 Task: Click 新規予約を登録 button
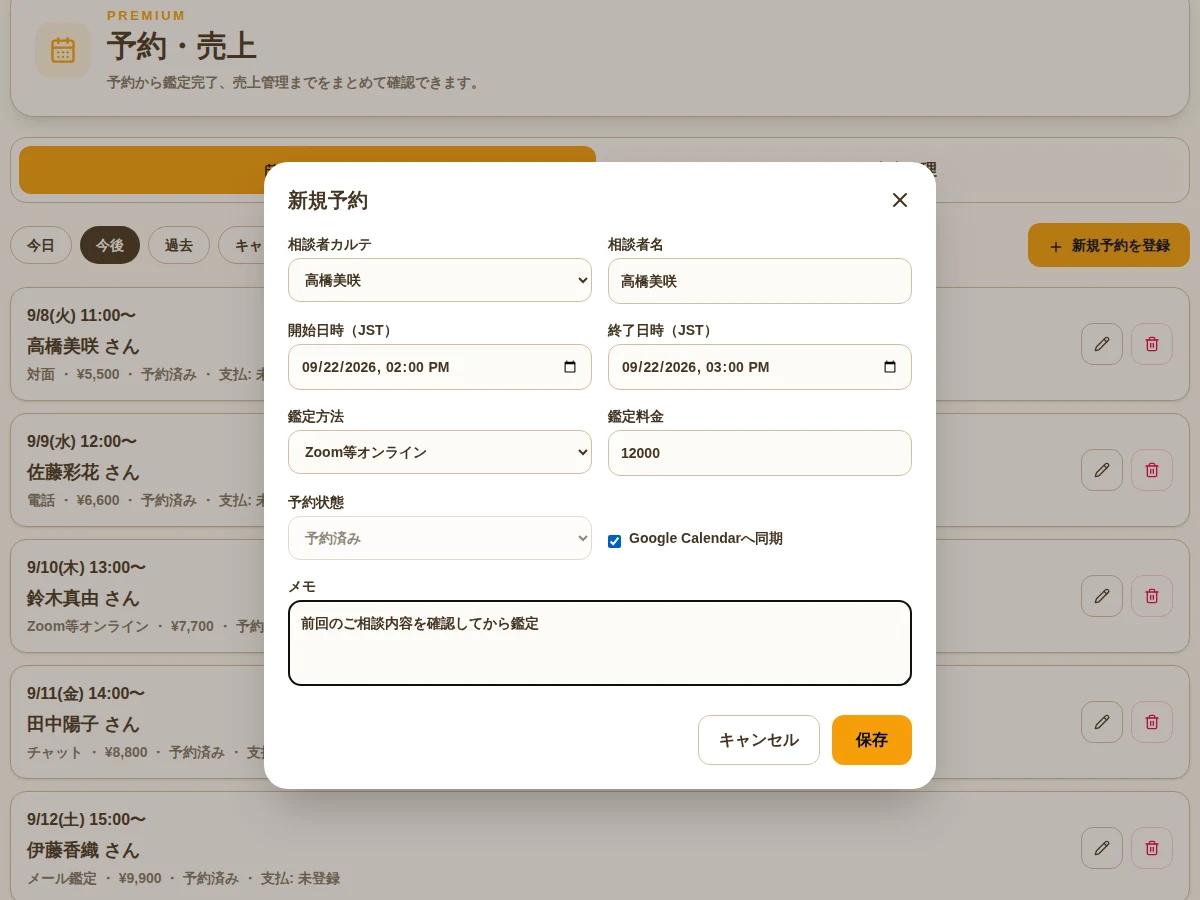pyautogui.click(x=1109, y=245)
